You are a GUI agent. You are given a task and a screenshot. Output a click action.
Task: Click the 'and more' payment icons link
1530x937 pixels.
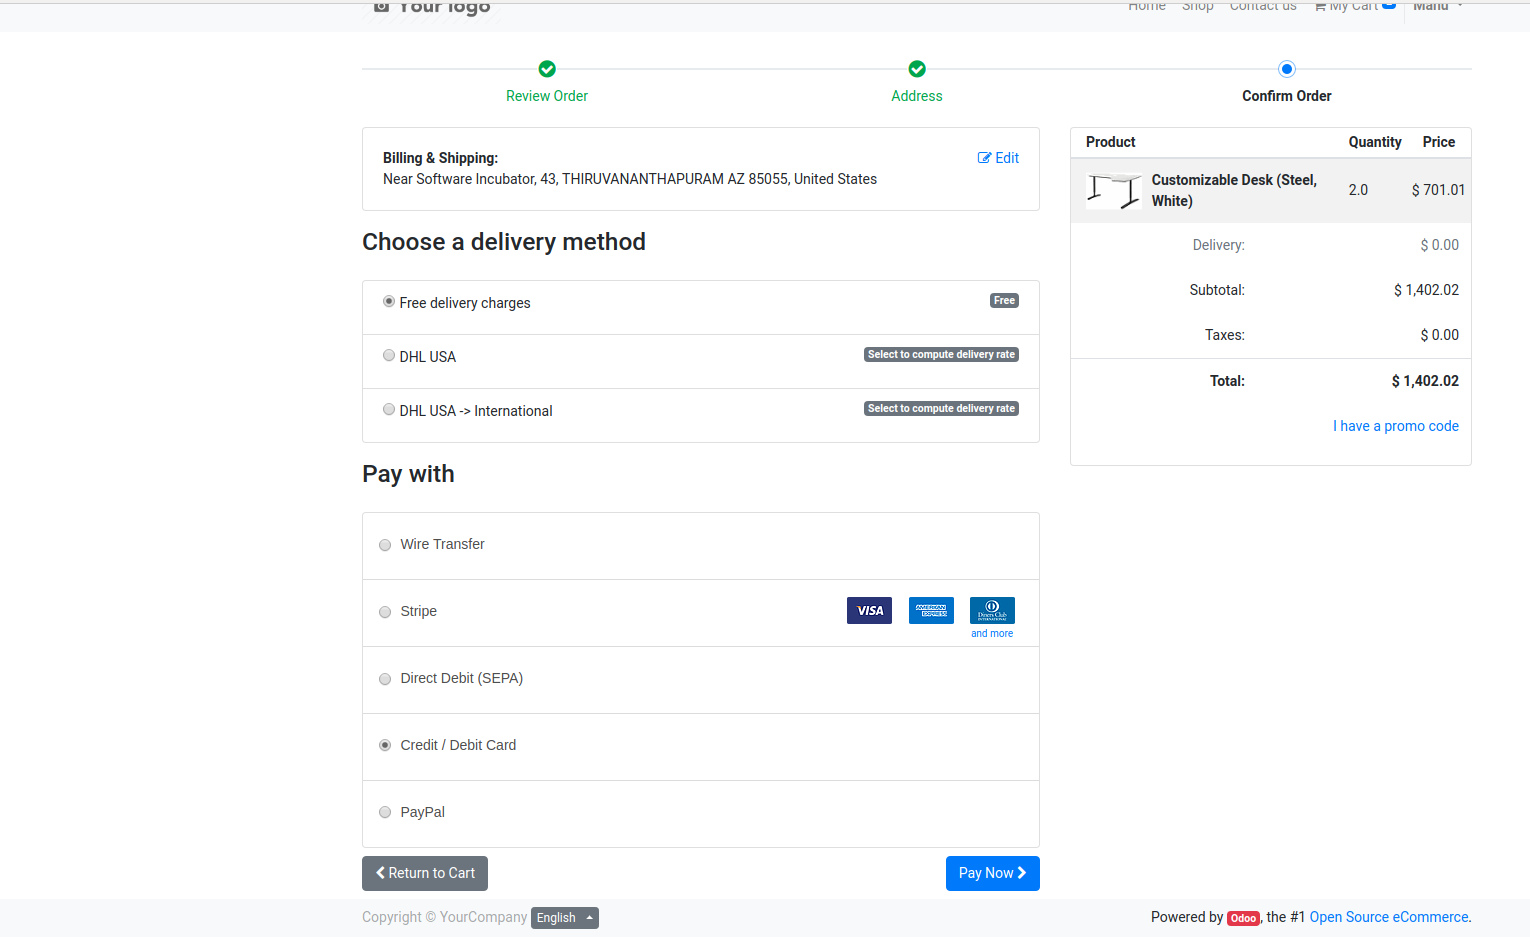(992, 634)
